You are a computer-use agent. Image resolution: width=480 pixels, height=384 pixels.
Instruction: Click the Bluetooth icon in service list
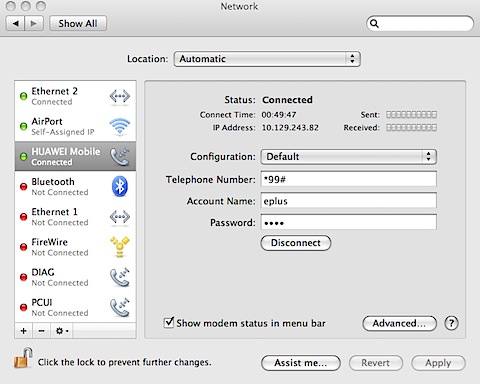click(x=120, y=186)
